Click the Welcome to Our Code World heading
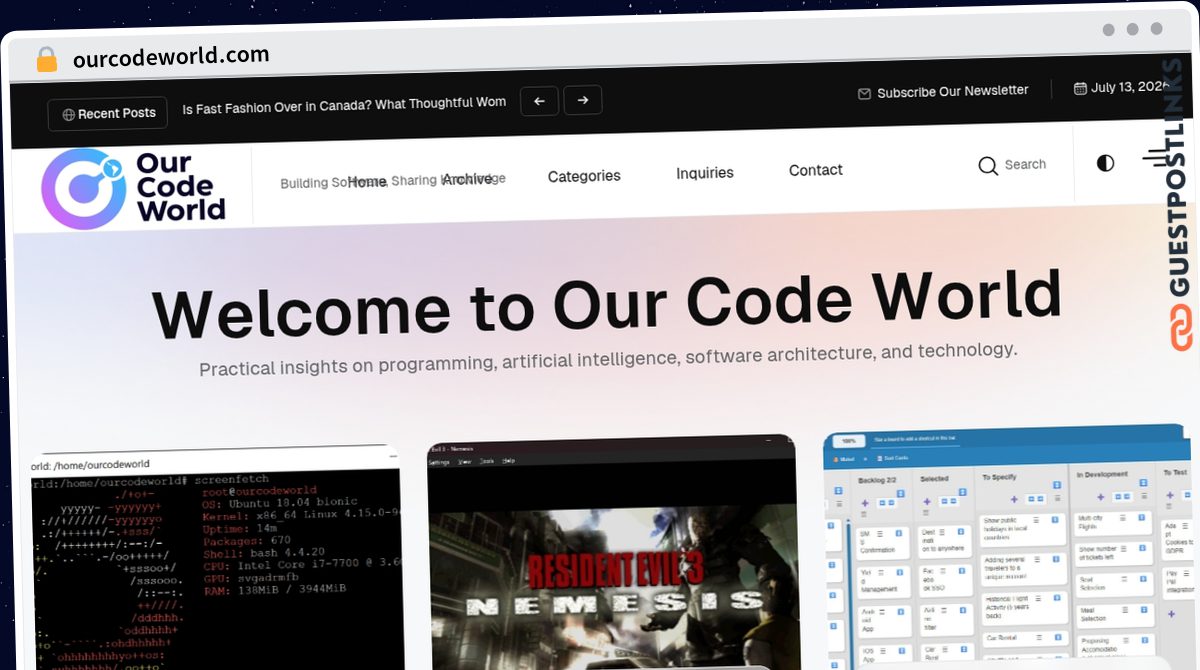 [606, 303]
